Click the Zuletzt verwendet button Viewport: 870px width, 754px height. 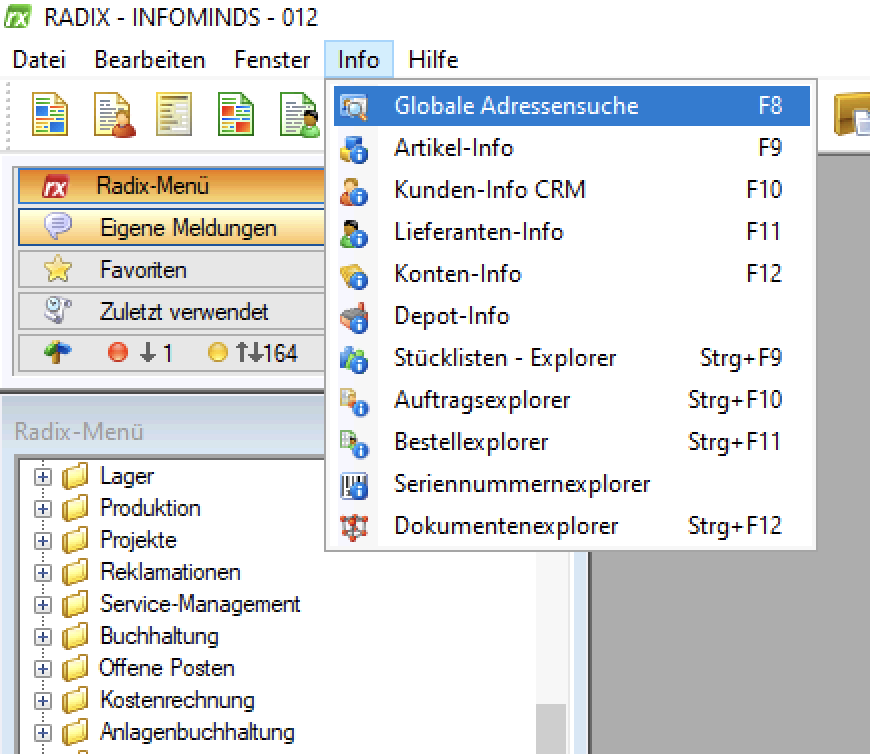coord(171,311)
